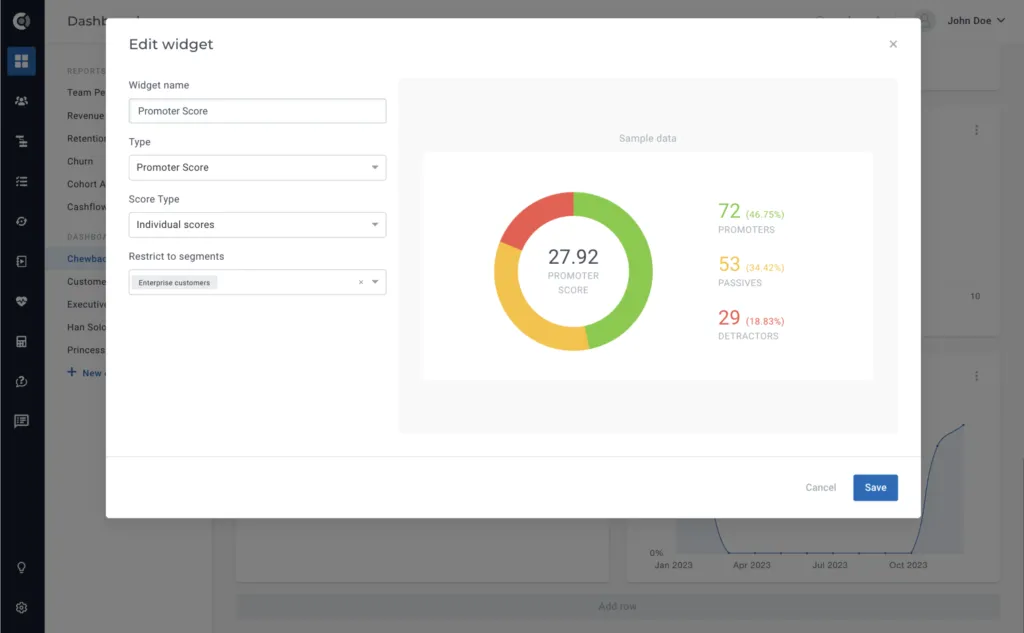The width and height of the screenshot is (1024, 633).
Task: Open the Score Type dropdown
Action: tap(257, 225)
